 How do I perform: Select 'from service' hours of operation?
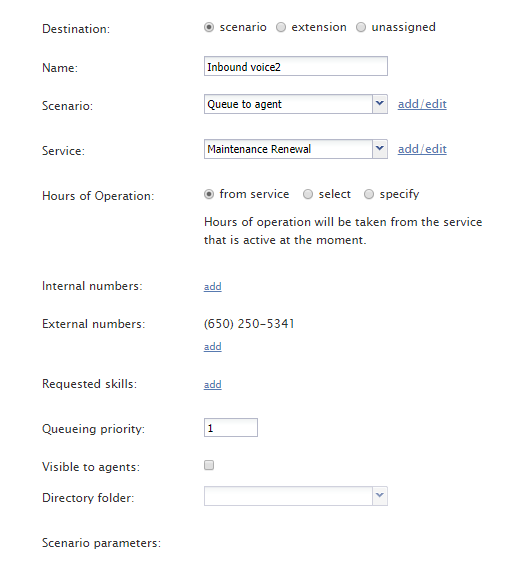(209, 194)
